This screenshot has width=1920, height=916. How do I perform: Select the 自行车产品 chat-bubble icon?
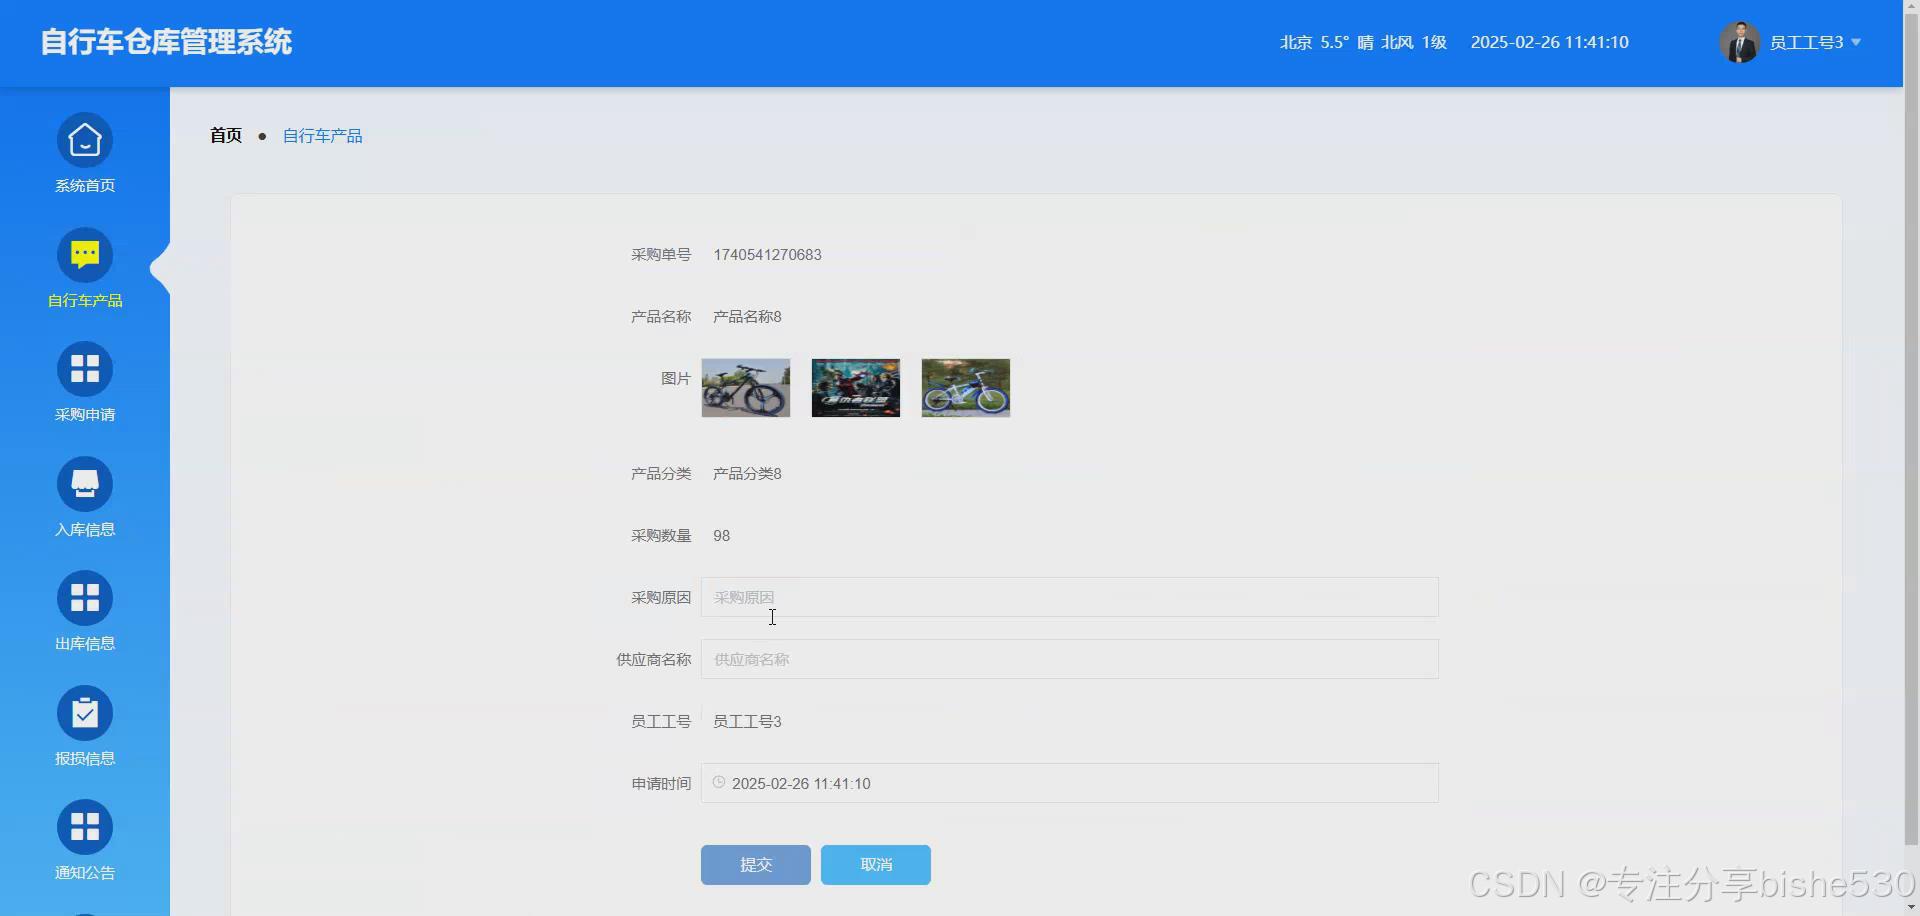click(85, 255)
